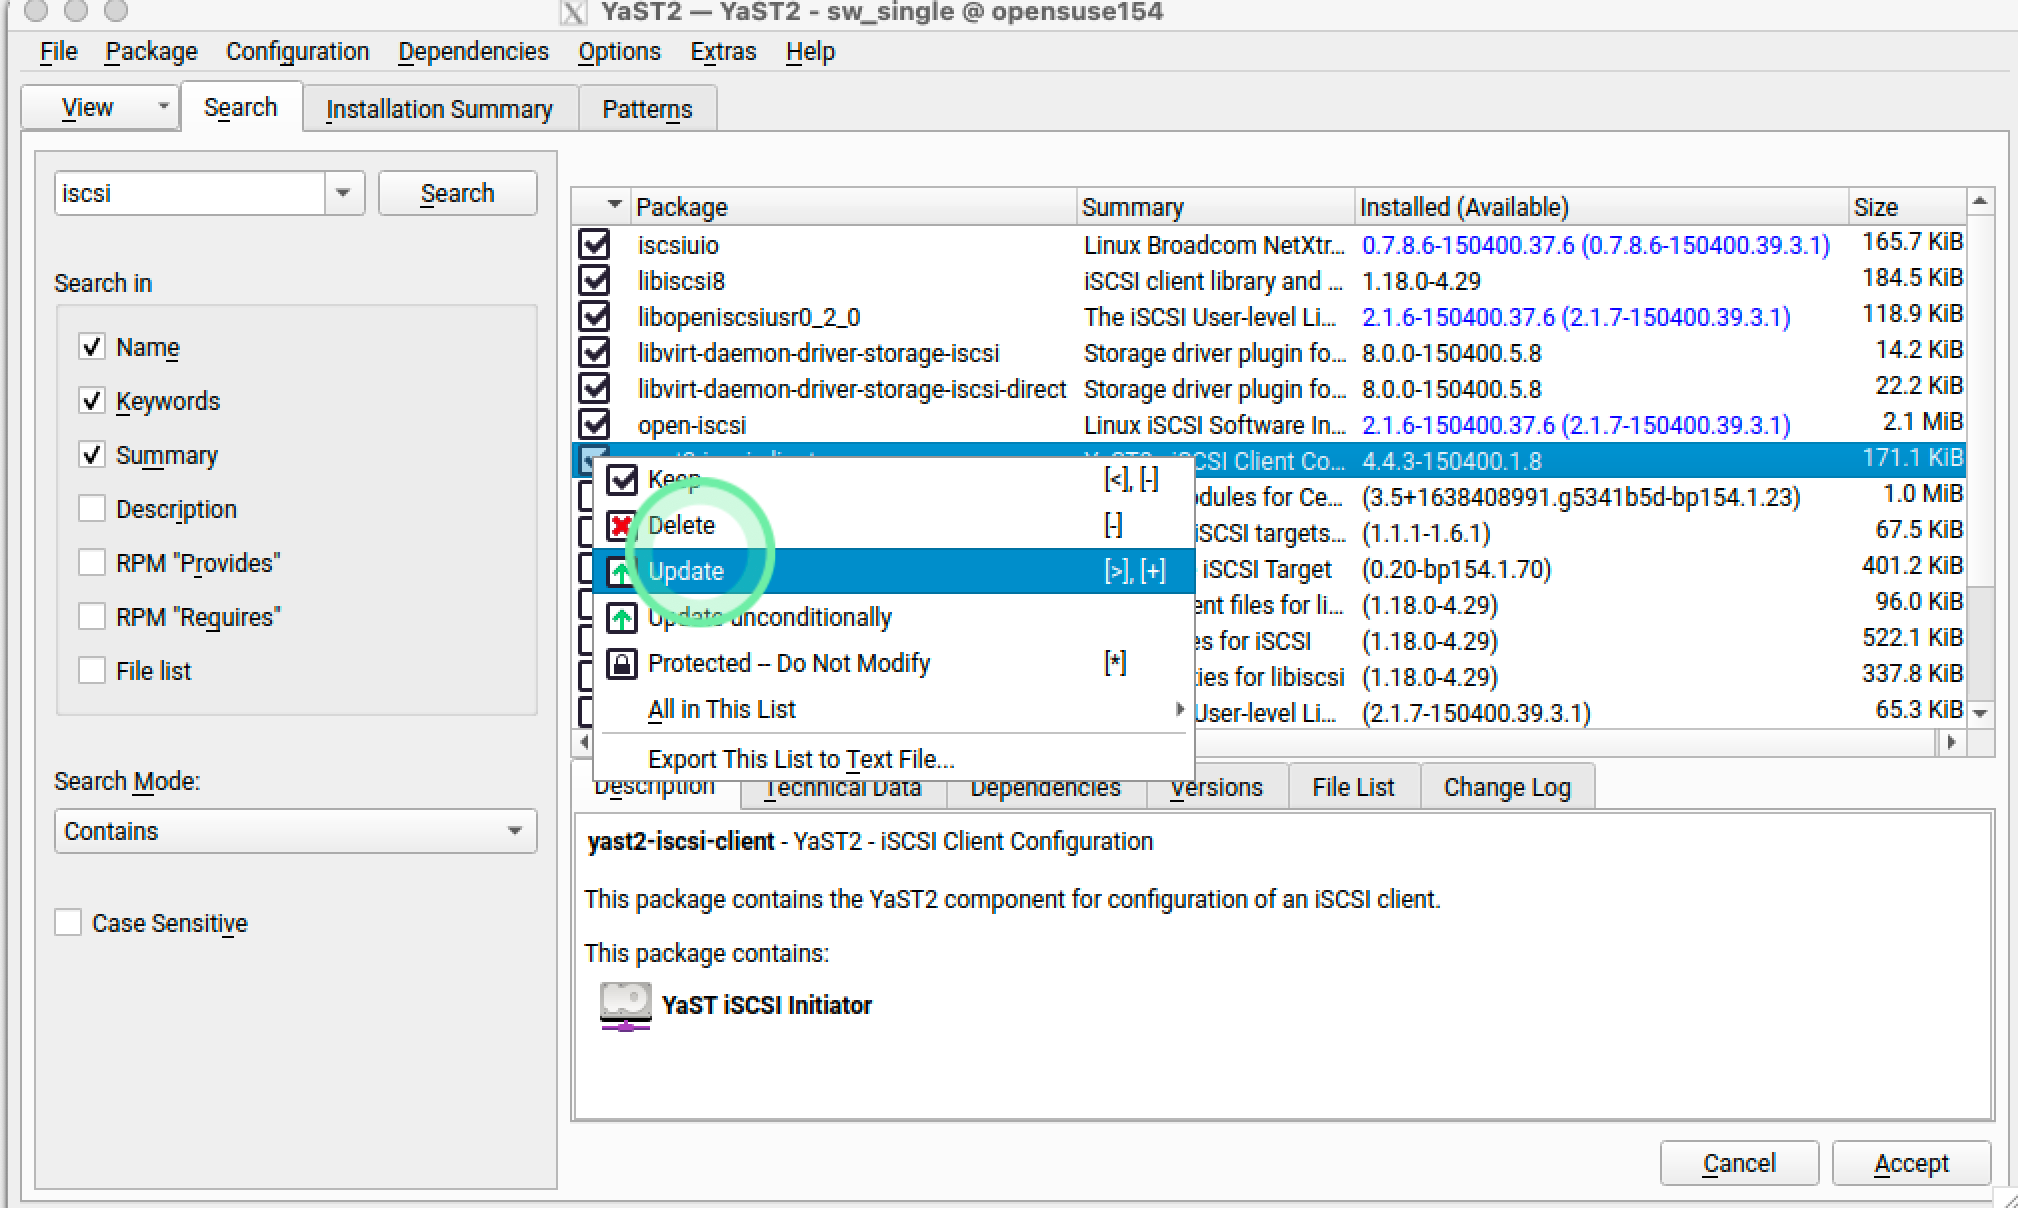Select the Search tab
The image size is (2018, 1208).
240,107
